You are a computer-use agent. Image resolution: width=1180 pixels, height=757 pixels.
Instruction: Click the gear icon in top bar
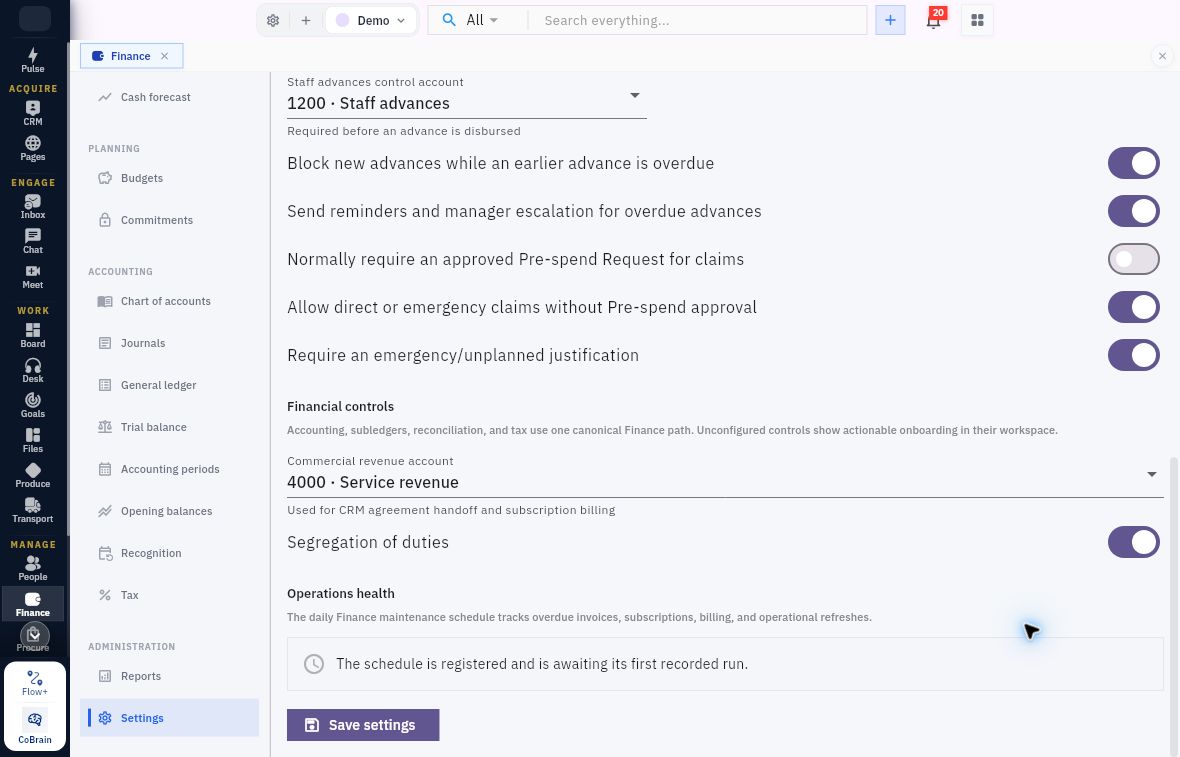click(x=273, y=20)
